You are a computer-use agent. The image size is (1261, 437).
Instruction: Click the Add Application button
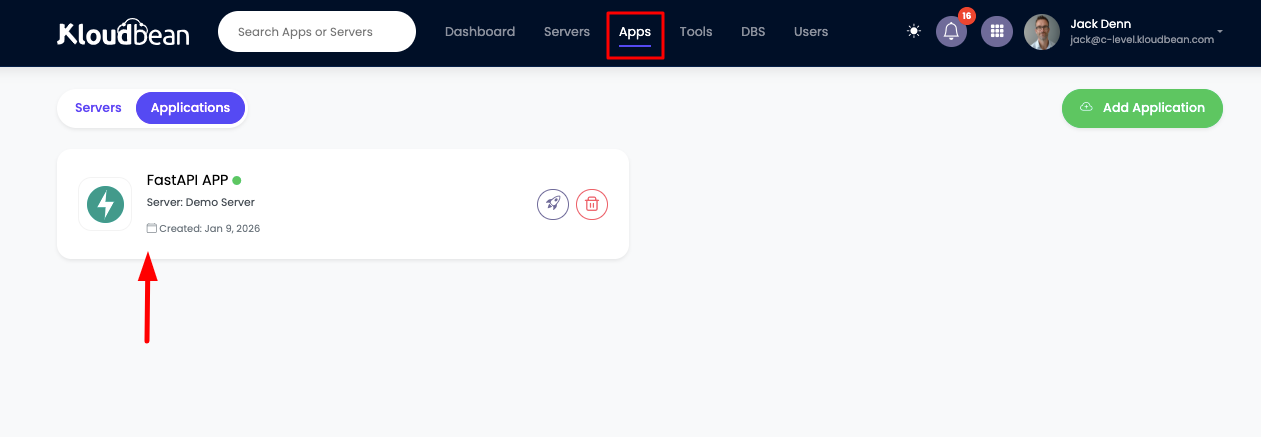click(x=1142, y=108)
